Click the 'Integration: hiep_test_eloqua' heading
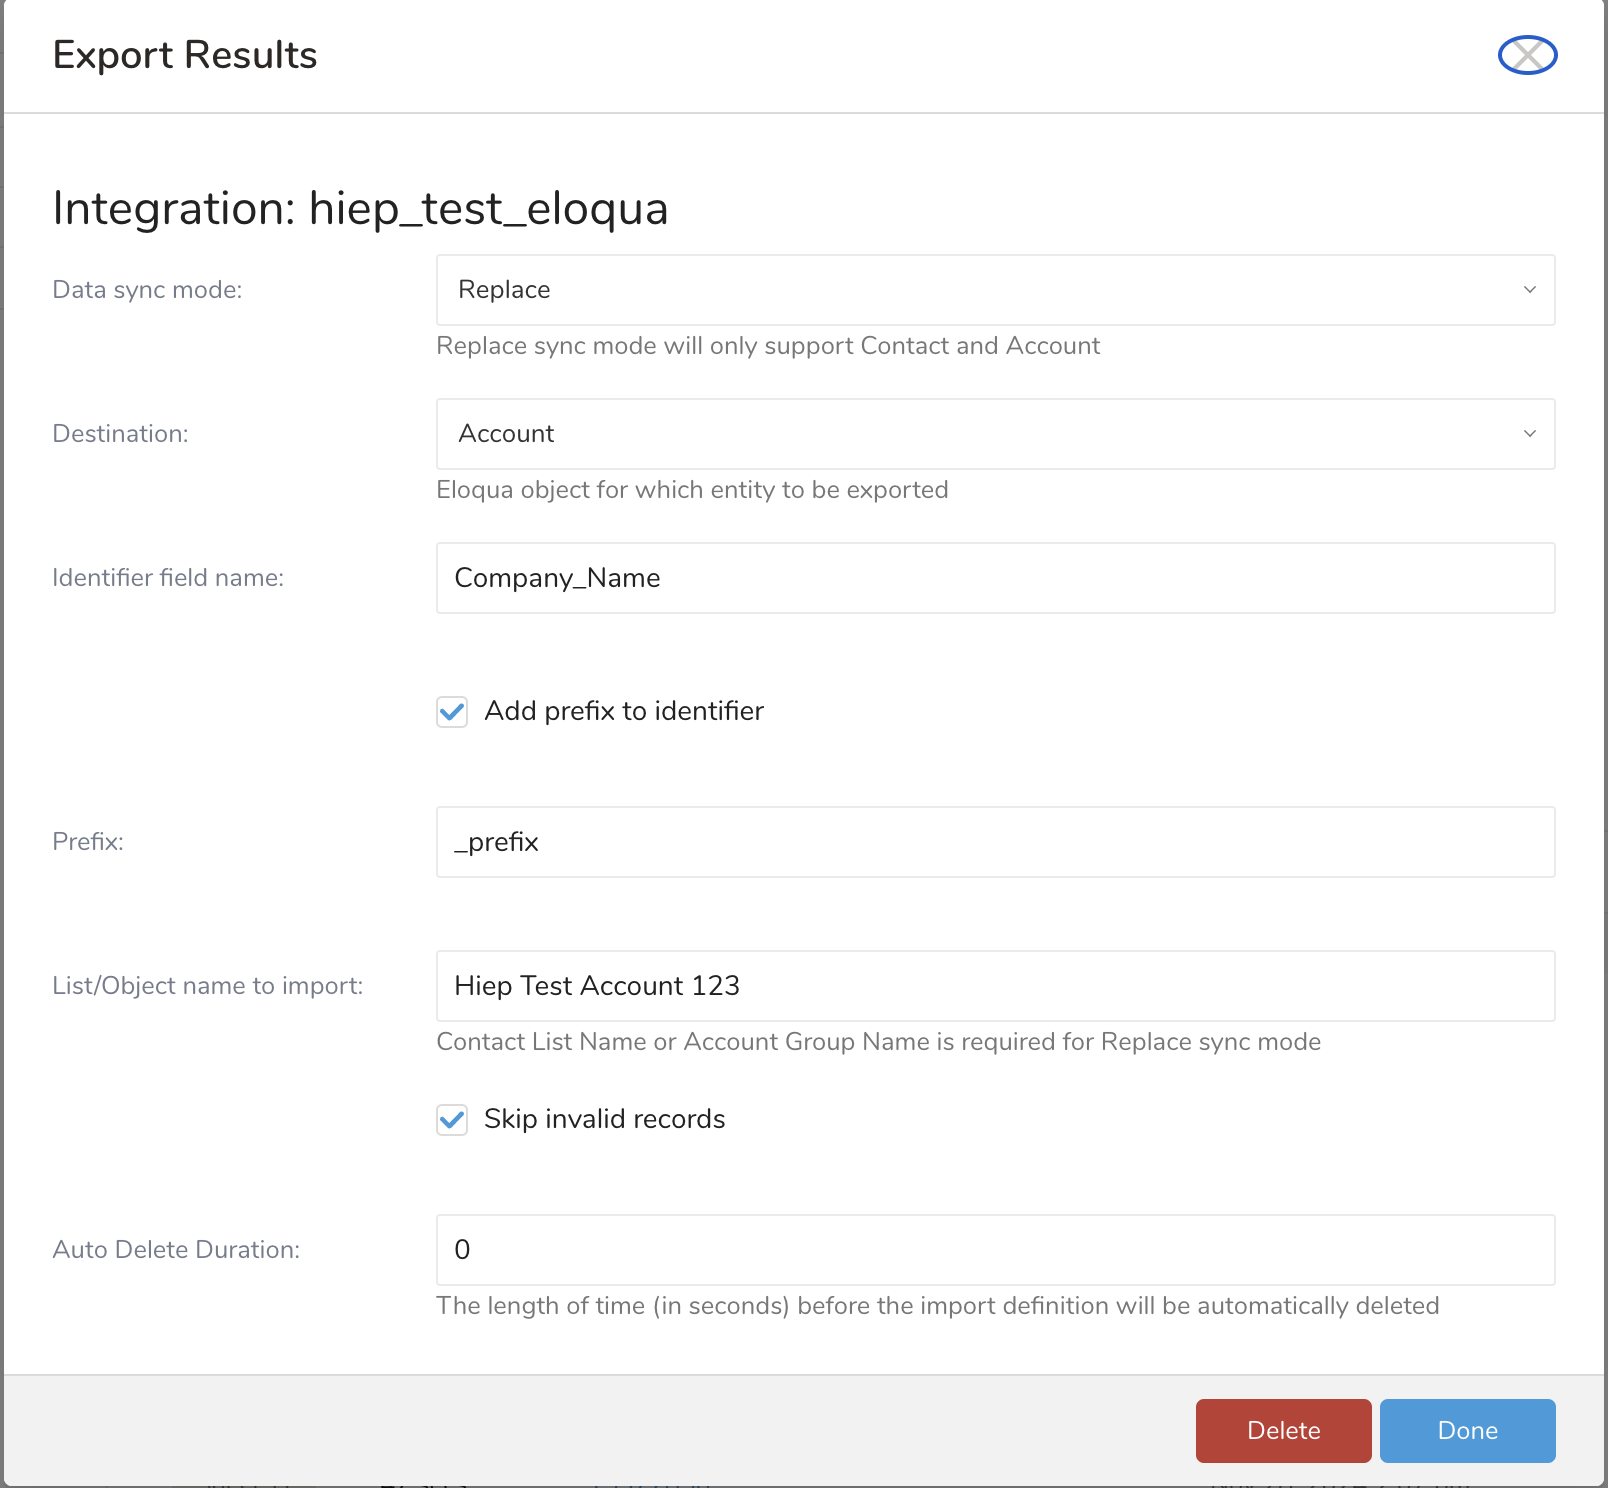 coord(360,209)
